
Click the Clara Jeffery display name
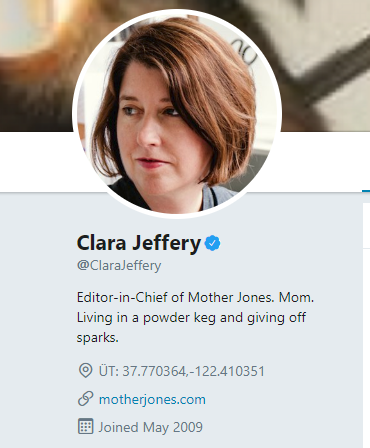pos(139,243)
